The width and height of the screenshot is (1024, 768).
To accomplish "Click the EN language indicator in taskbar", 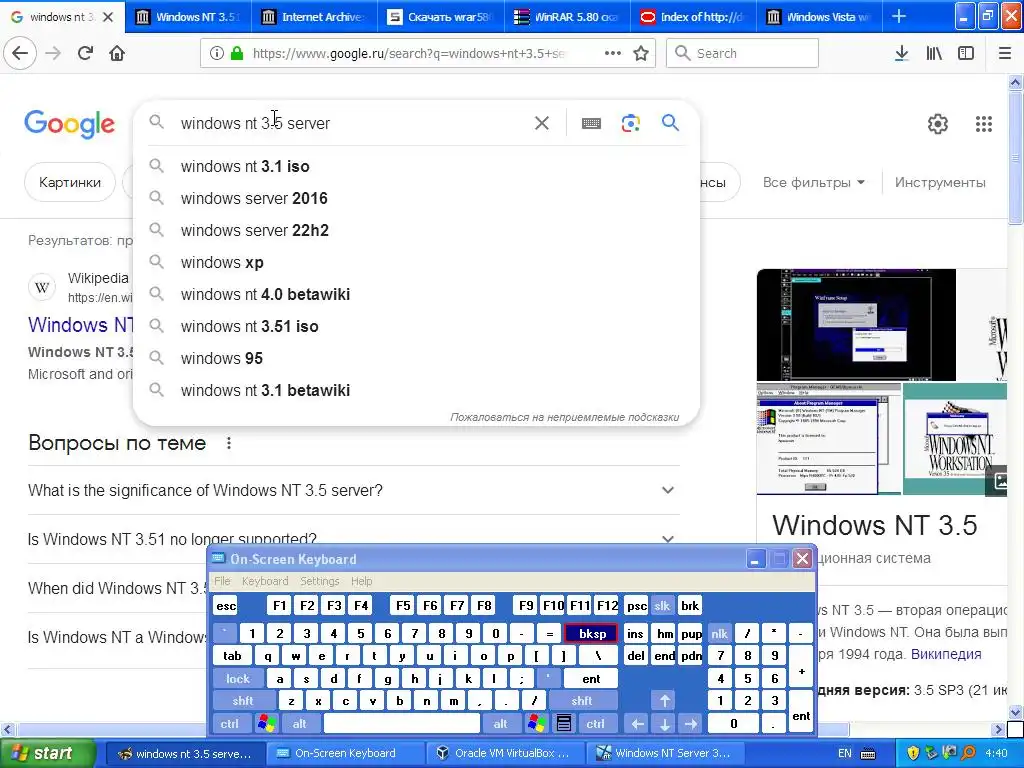I will [x=844, y=753].
